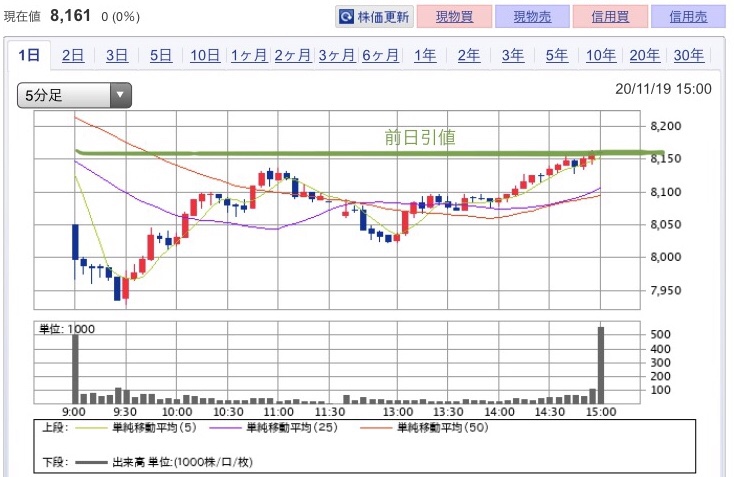Select the 30年 period tab
This screenshot has width=734, height=477.
point(689,55)
